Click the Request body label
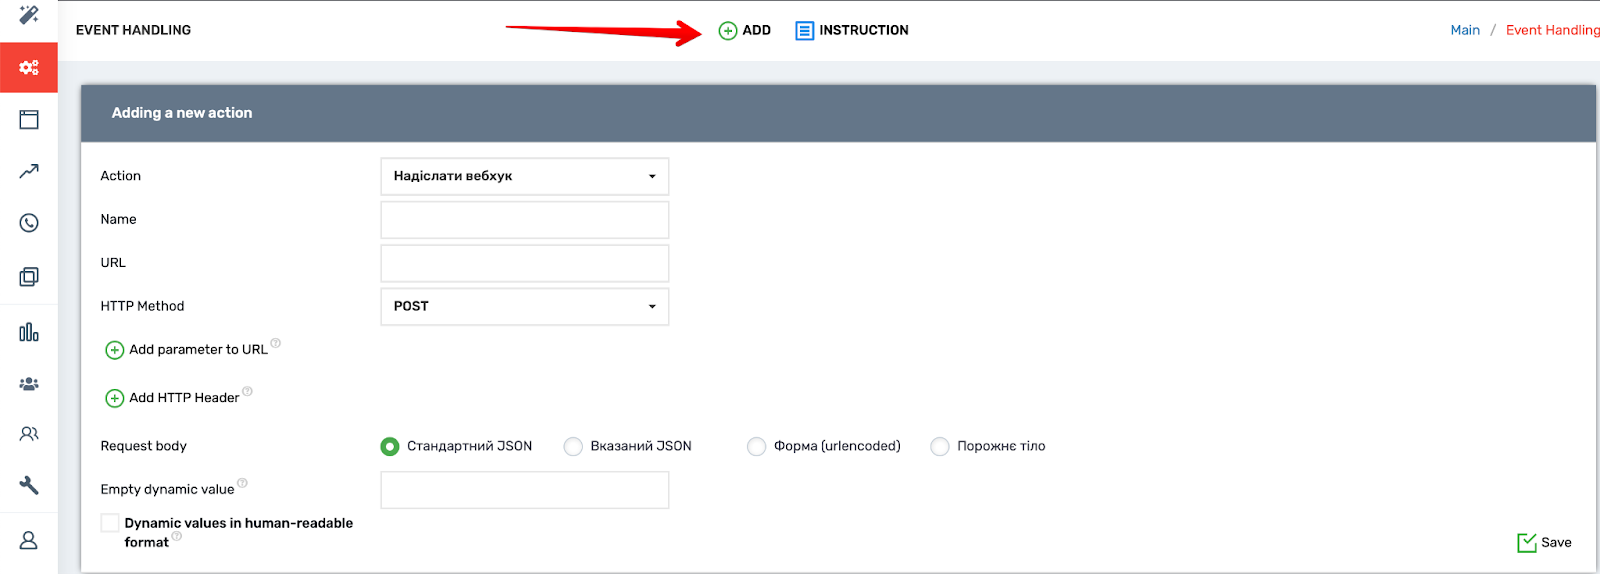Screen dimensions: 1600x574 (143, 446)
